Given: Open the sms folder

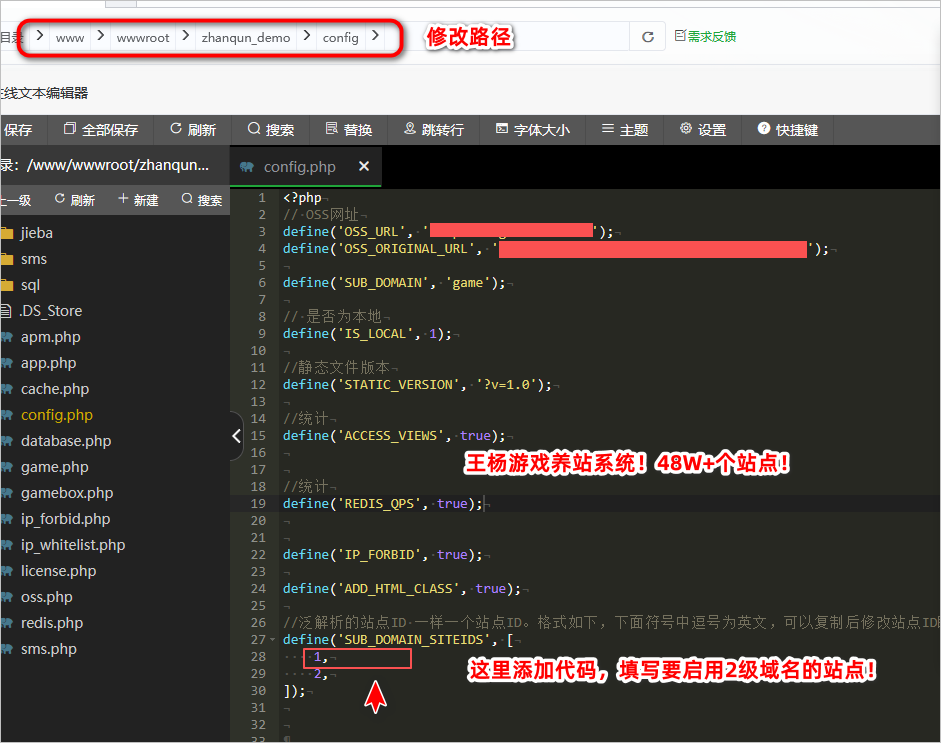Looking at the screenshot, I should pos(34,259).
